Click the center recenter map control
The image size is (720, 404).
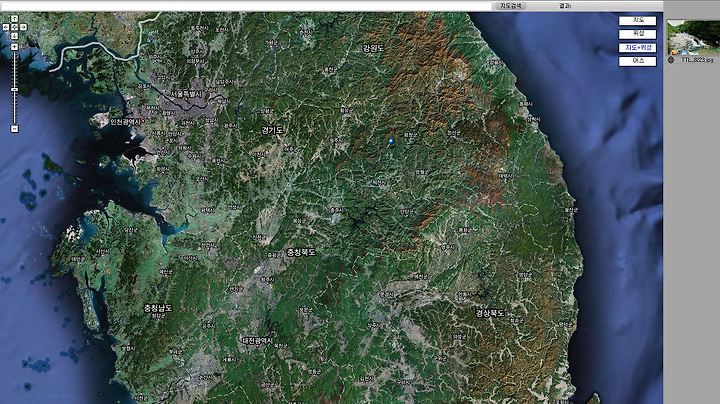[x=14, y=28]
